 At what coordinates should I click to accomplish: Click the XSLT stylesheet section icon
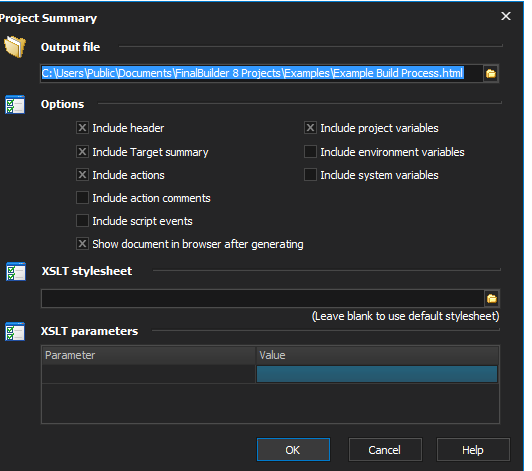[16, 271]
